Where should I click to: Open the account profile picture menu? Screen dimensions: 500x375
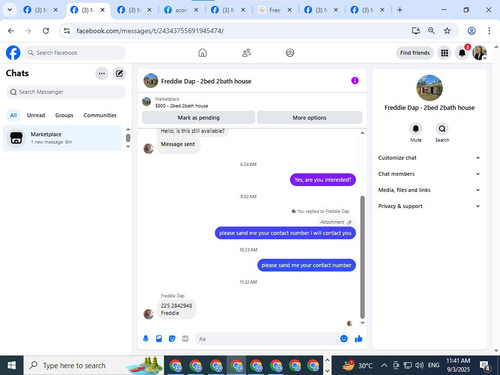(x=479, y=53)
